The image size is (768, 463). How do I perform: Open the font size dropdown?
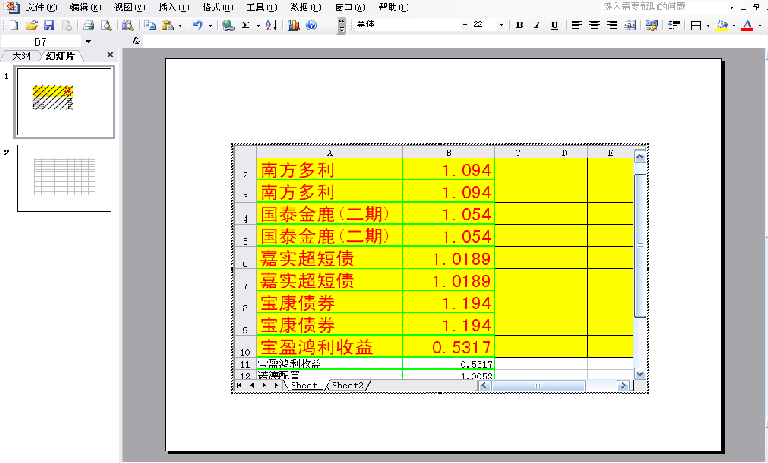click(x=501, y=25)
